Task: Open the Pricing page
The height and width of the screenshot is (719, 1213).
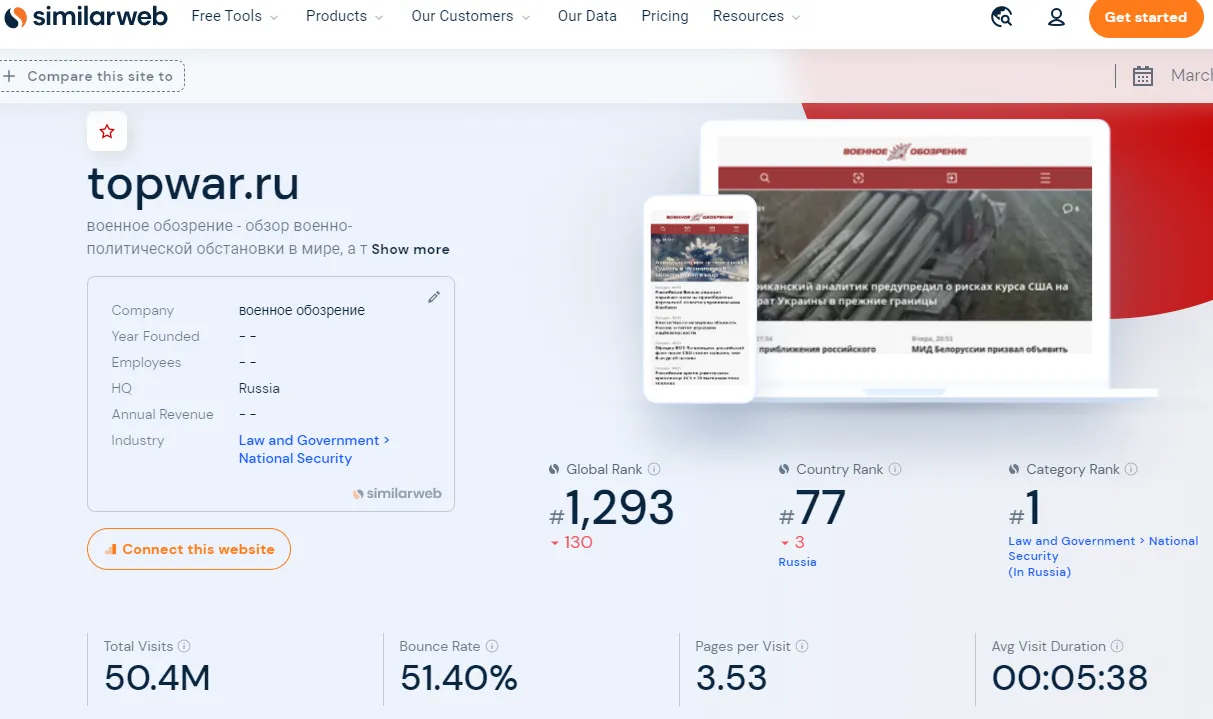Action: [665, 16]
